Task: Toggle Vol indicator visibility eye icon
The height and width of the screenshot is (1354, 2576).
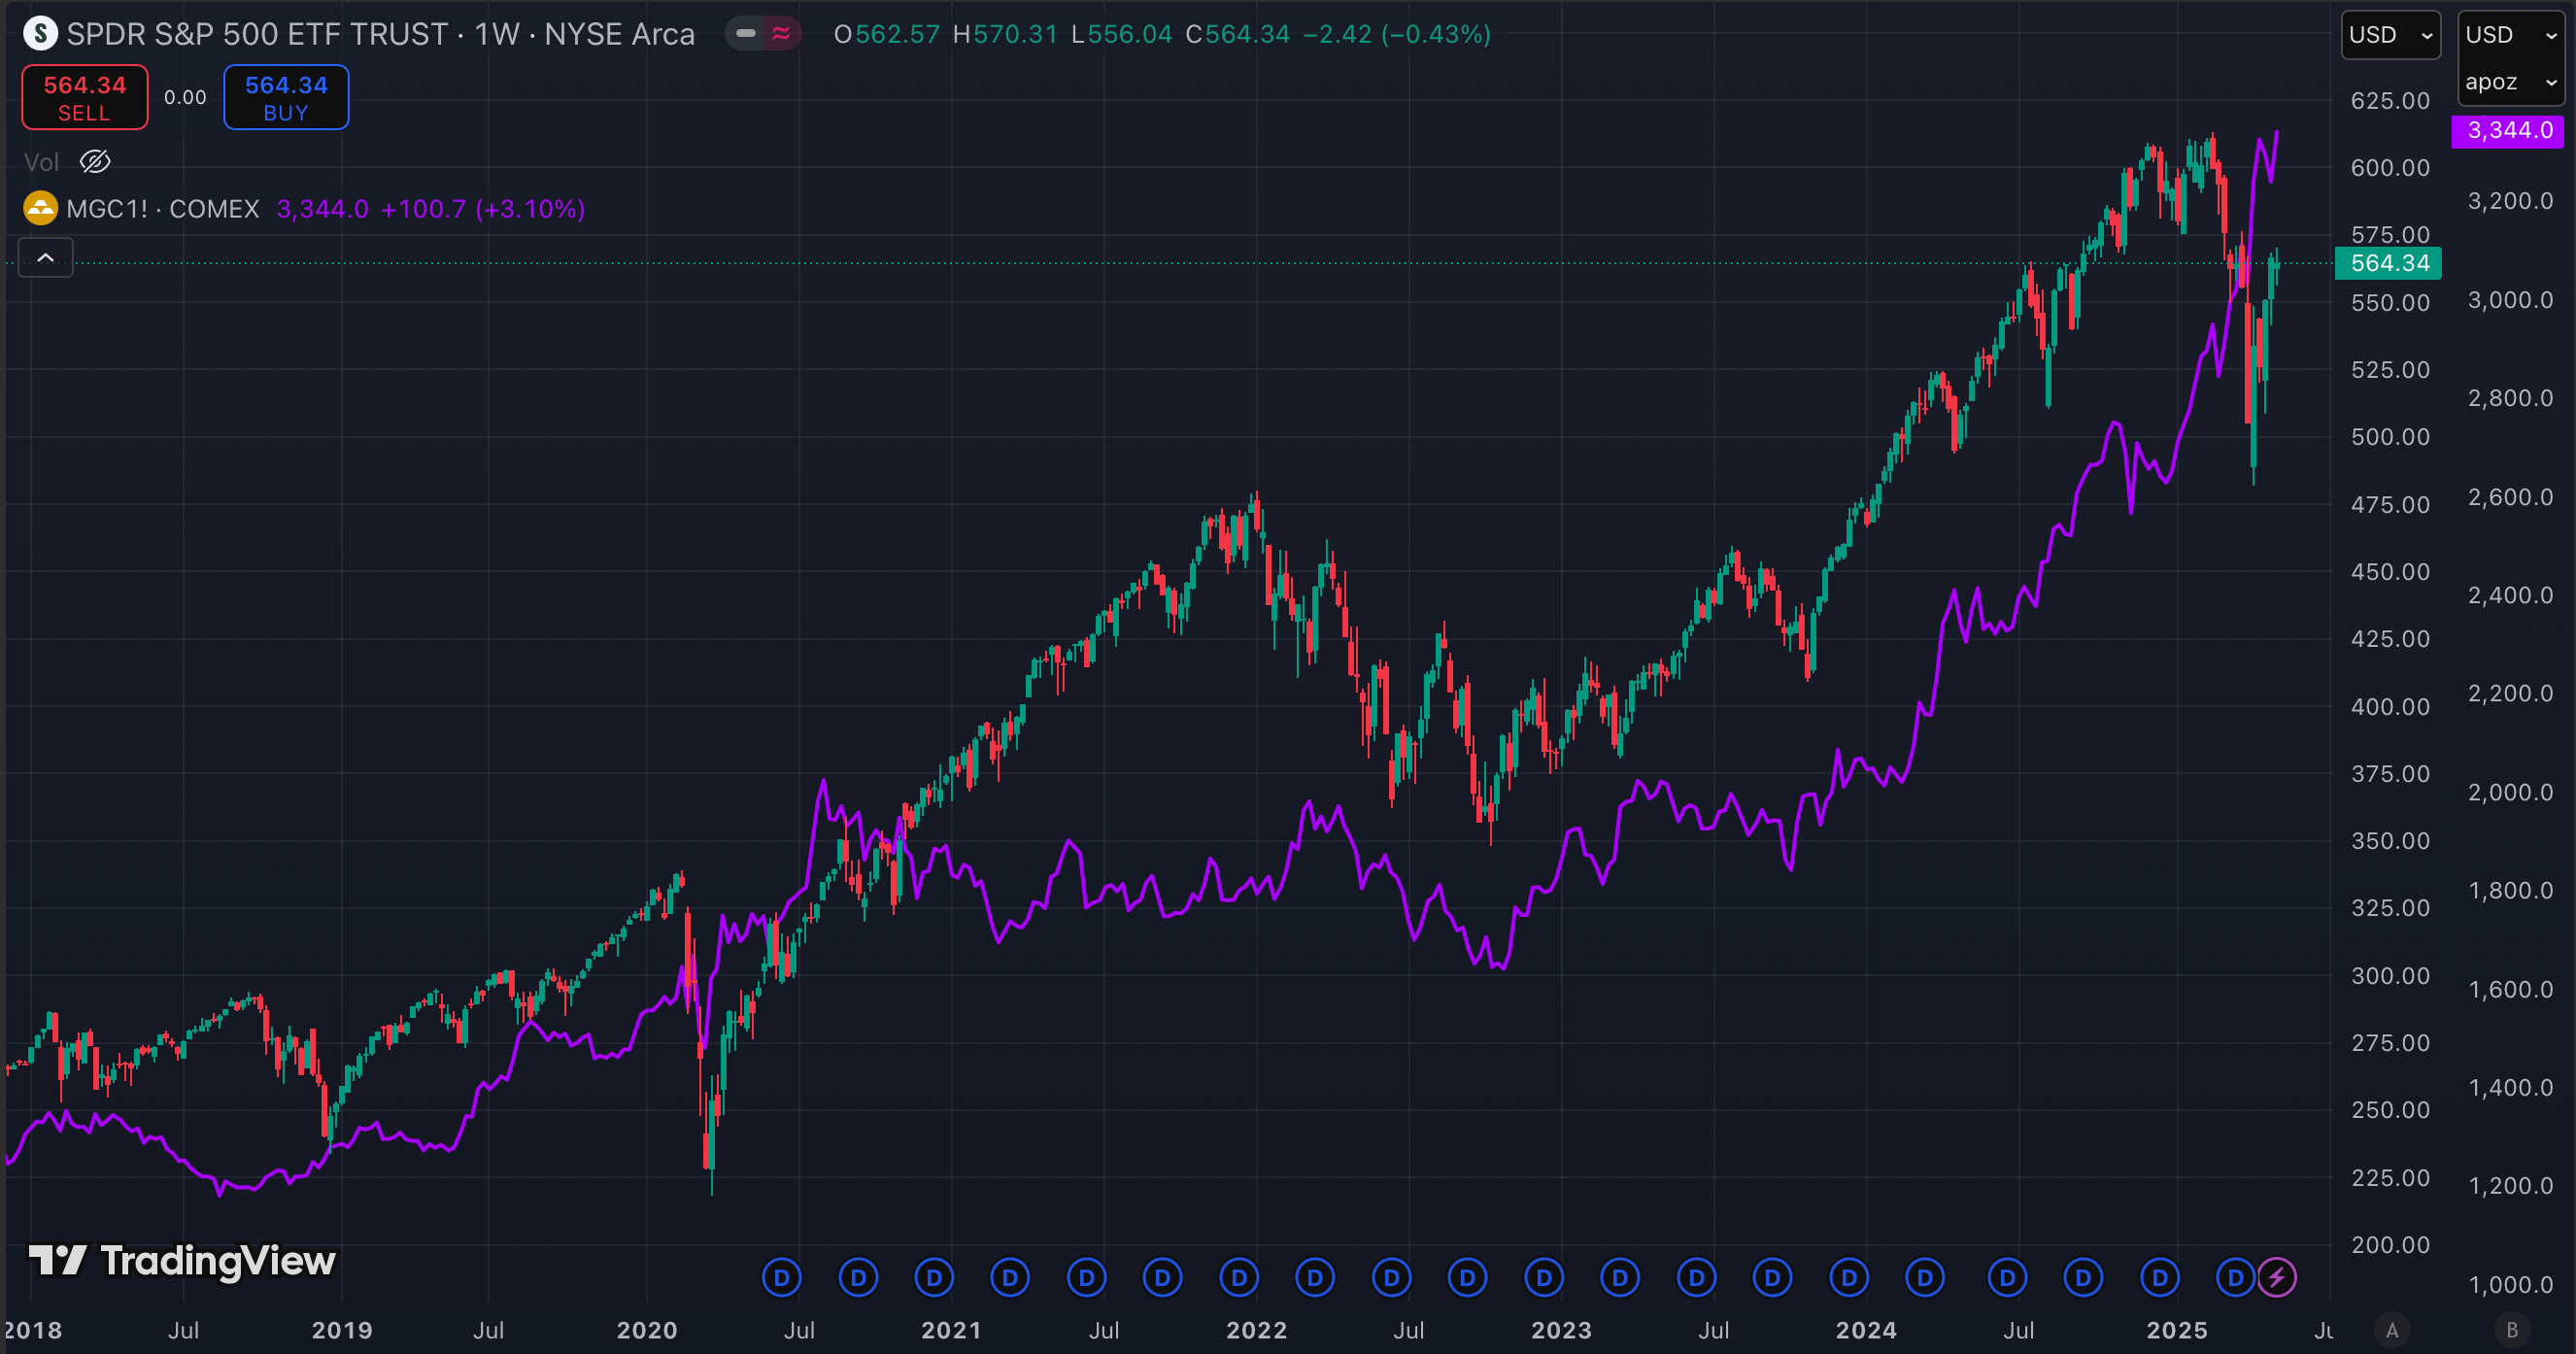Action: tap(95, 161)
